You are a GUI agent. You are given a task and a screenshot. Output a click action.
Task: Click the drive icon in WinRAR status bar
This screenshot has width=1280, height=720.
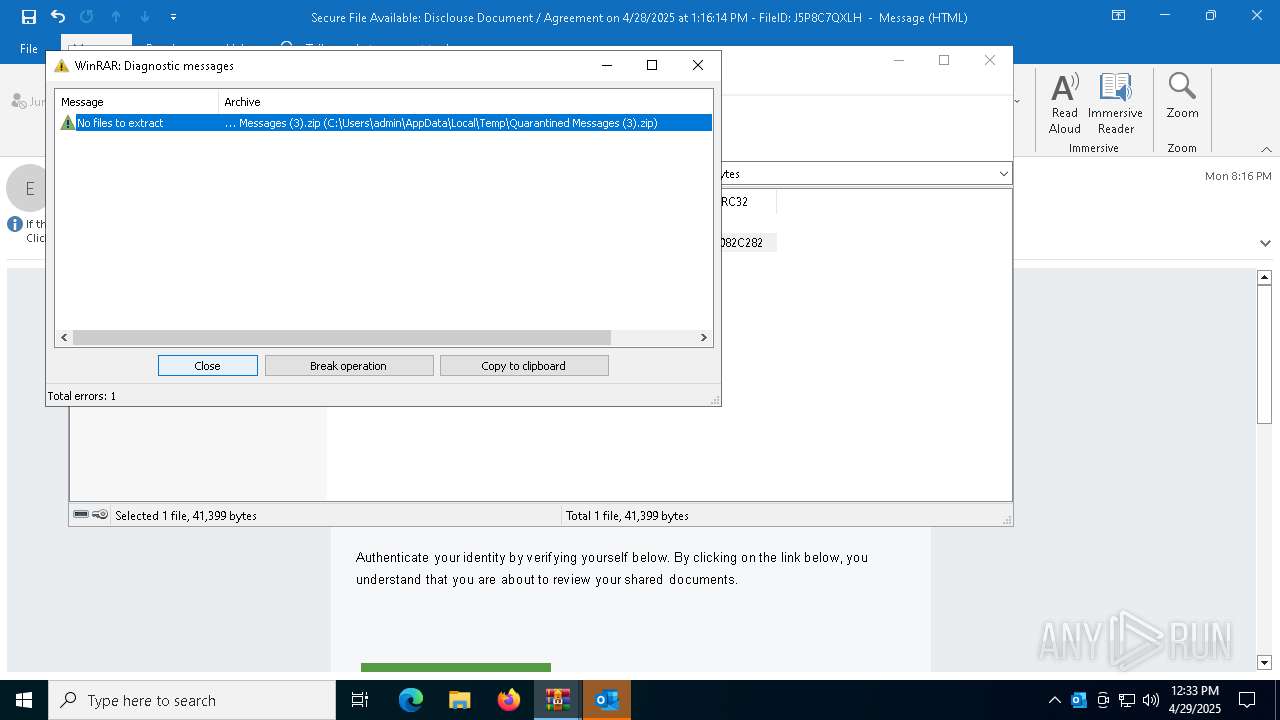(x=81, y=515)
